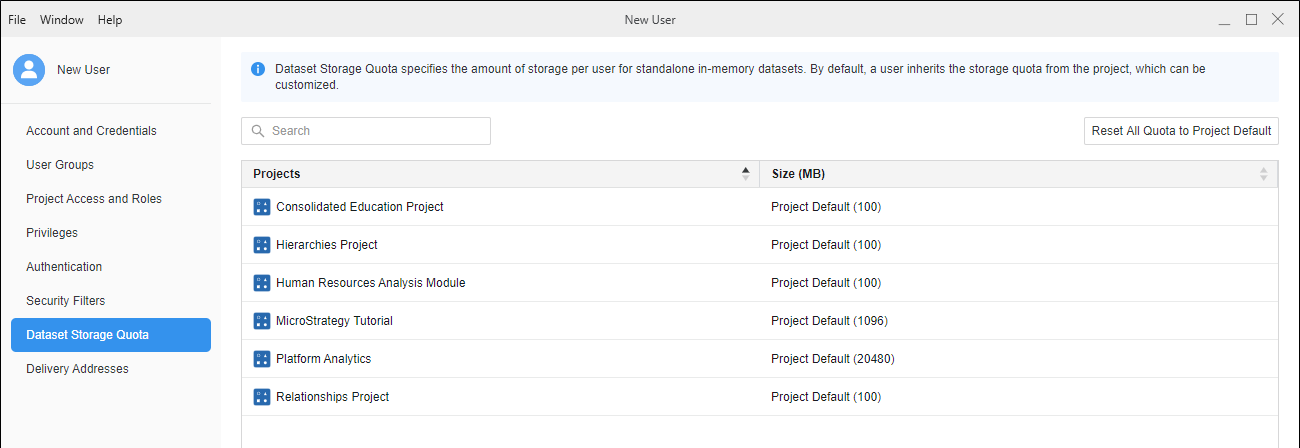Image resolution: width=1300 pixels, height=448 pixels.
Task: Click the Platform Analytics project icon
Action: click(262, 359)
